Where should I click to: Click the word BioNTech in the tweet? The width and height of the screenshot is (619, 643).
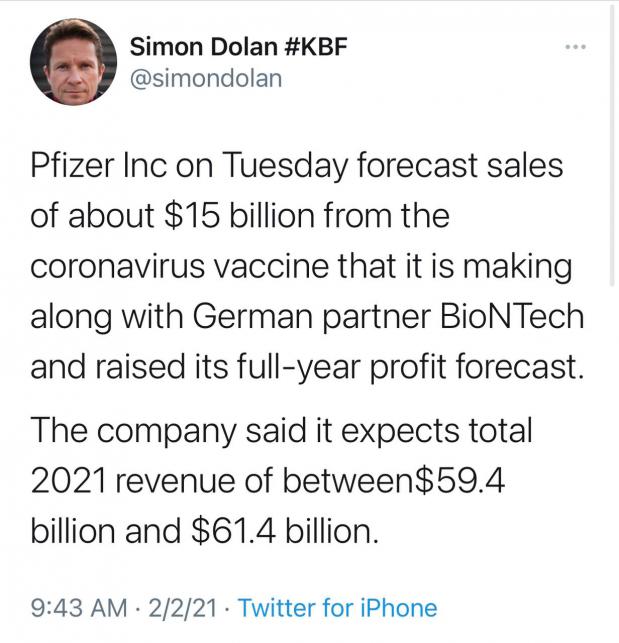pyautogui.click(x=512, y=317)
